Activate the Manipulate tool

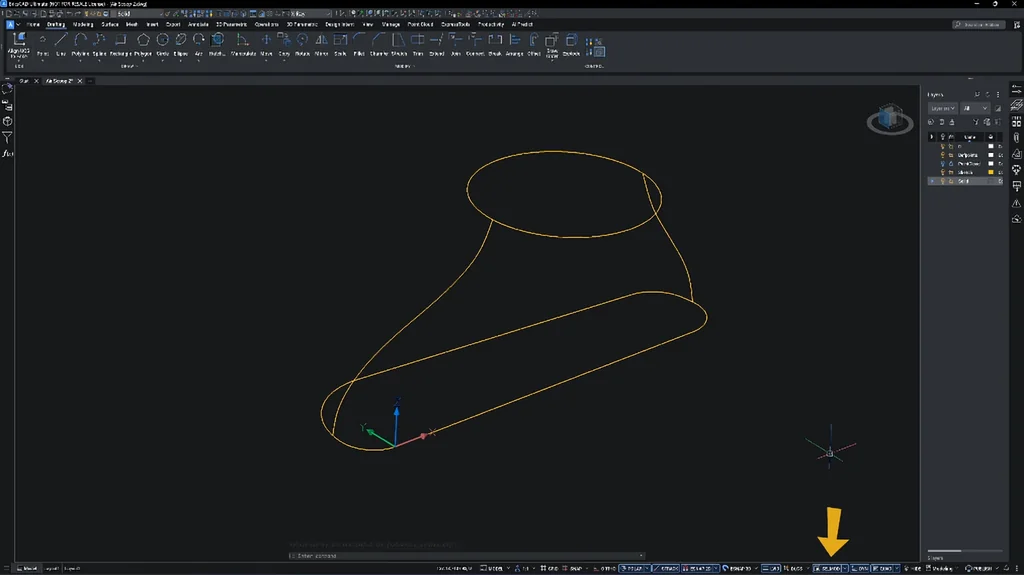coord(243,44)
